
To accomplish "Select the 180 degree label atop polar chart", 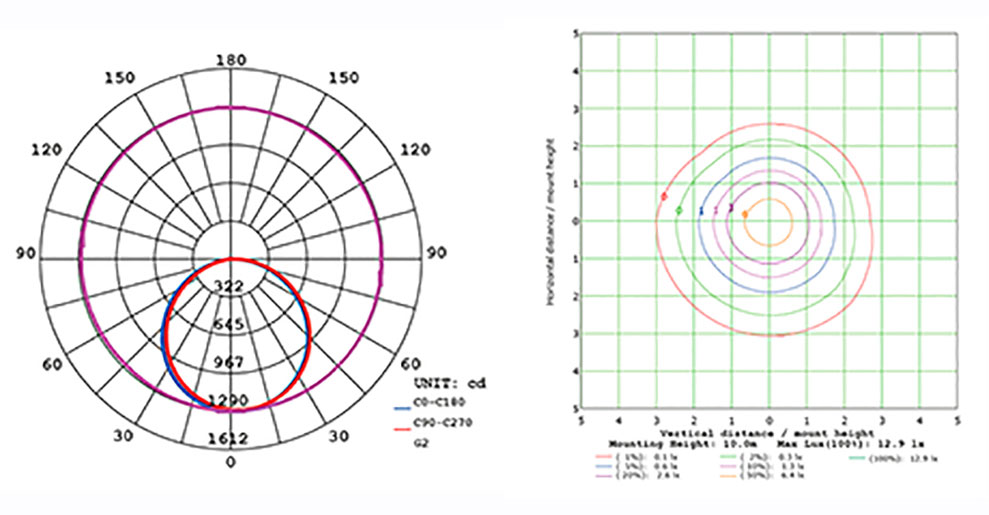I will 231,60.
